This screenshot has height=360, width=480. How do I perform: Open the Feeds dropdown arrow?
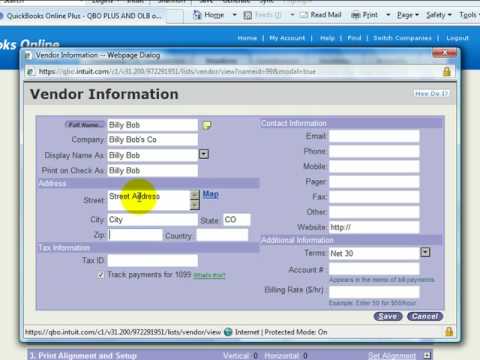(x=292, y=15)
